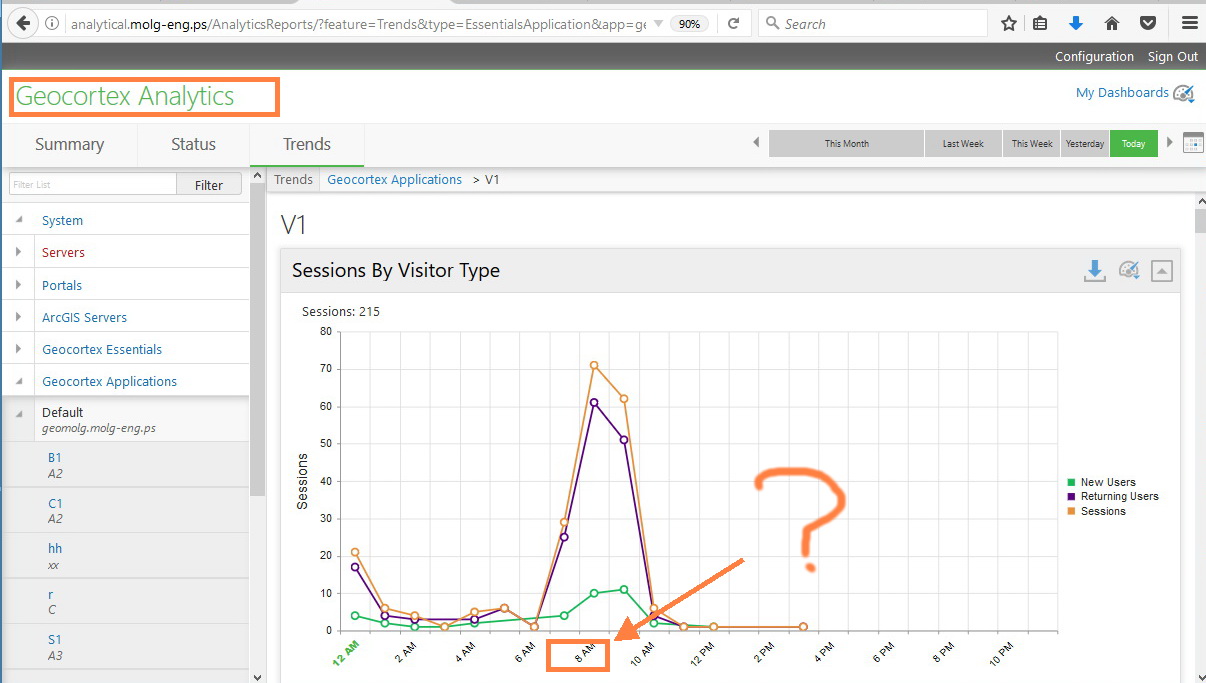The width and height of the screenshot is (1206, 683).
Task: Expand the Geocortex Essentials tree node
Action: point(19,349)
